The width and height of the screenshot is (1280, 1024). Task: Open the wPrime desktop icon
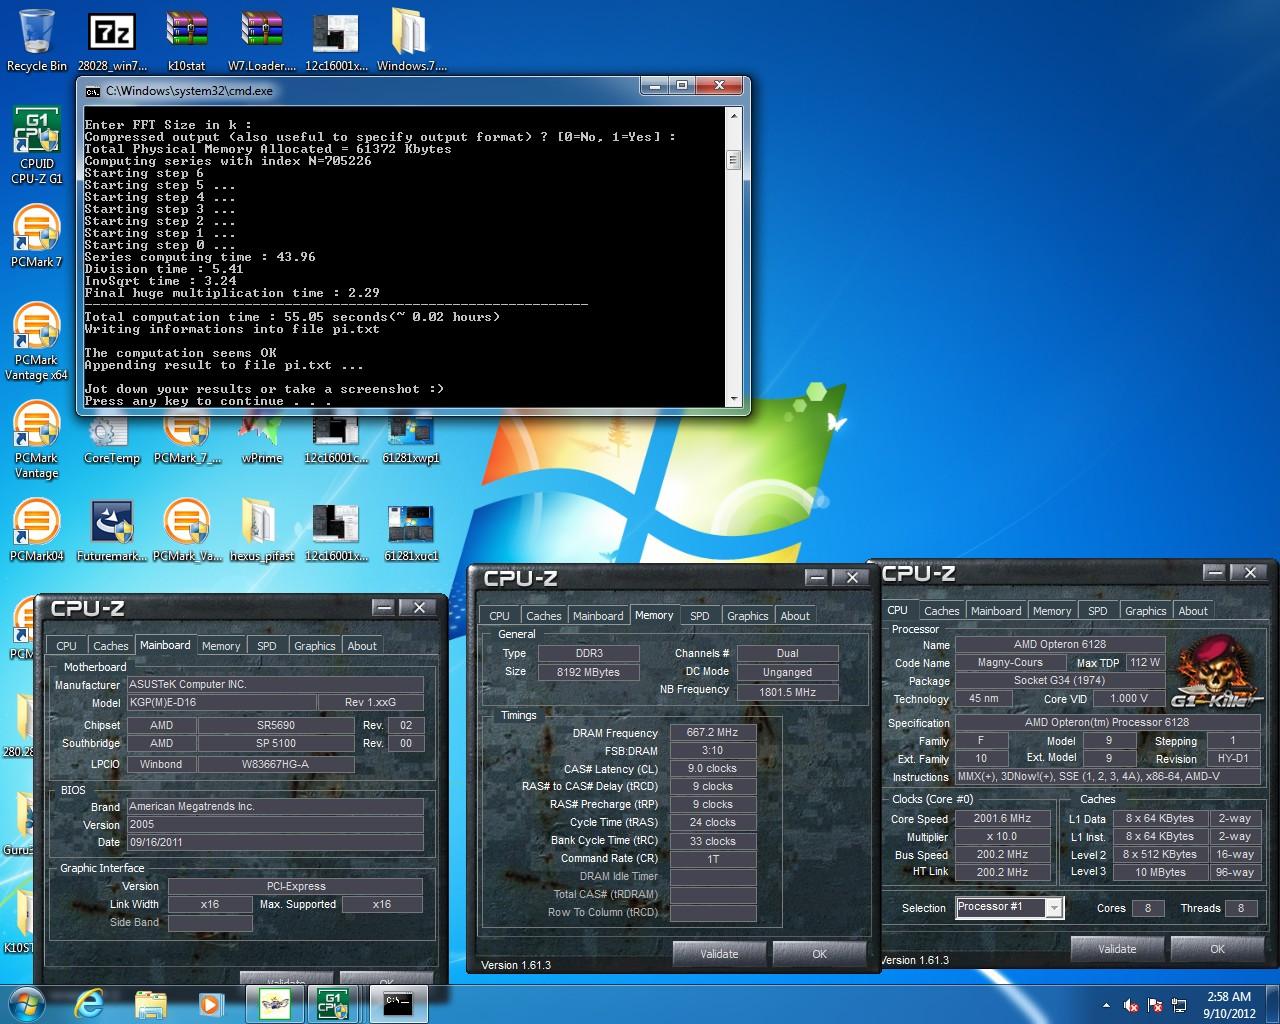pos(262,440)
